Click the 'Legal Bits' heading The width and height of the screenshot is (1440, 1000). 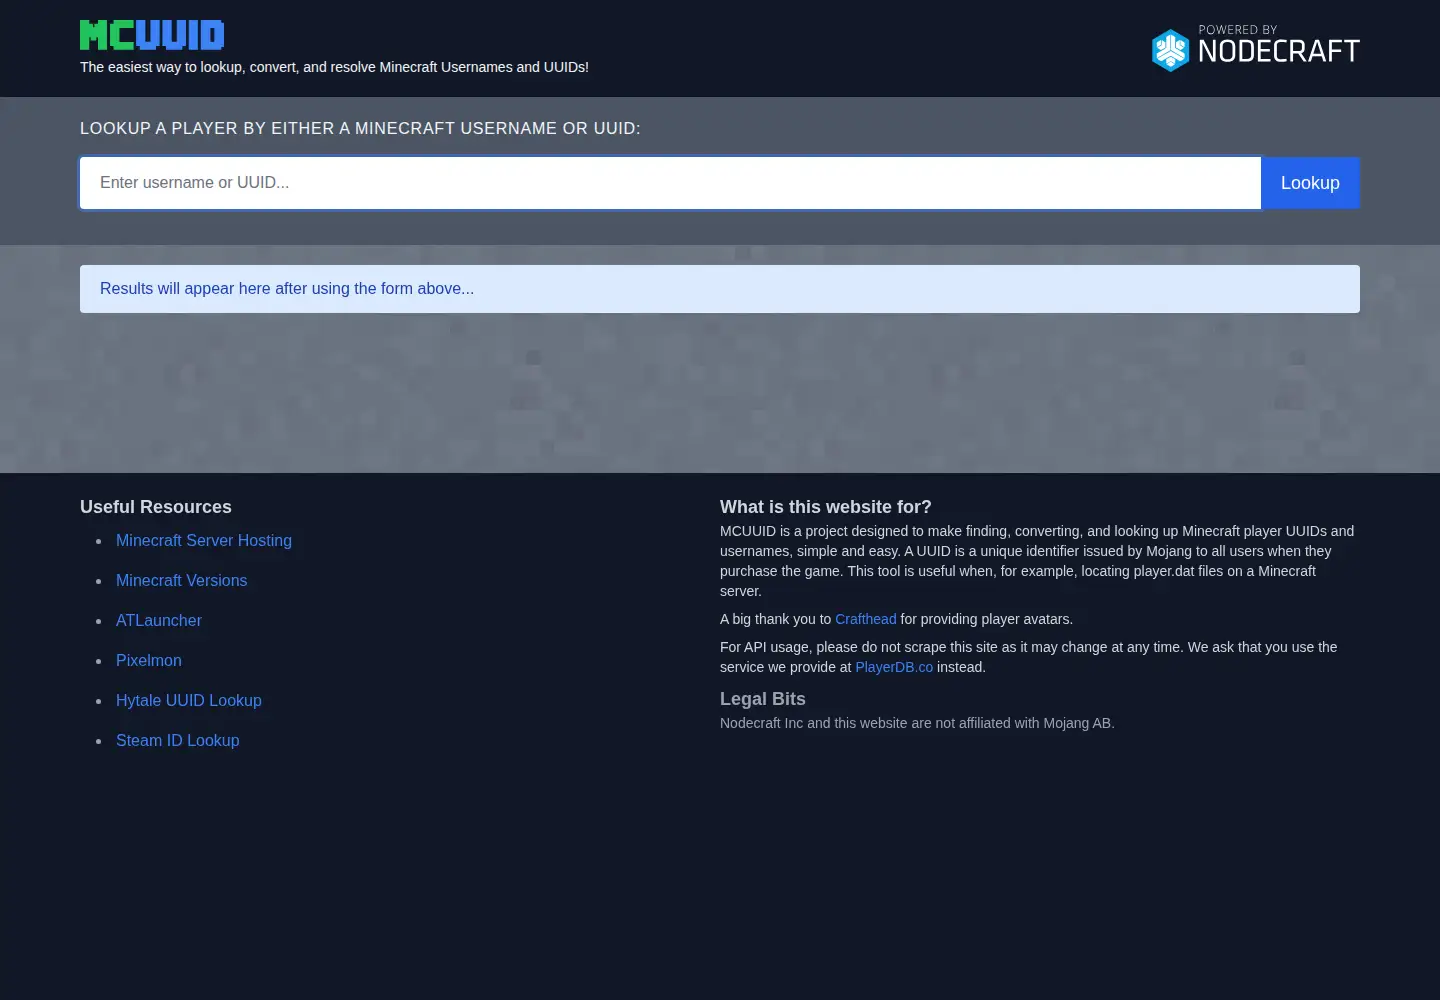point(763,699)
